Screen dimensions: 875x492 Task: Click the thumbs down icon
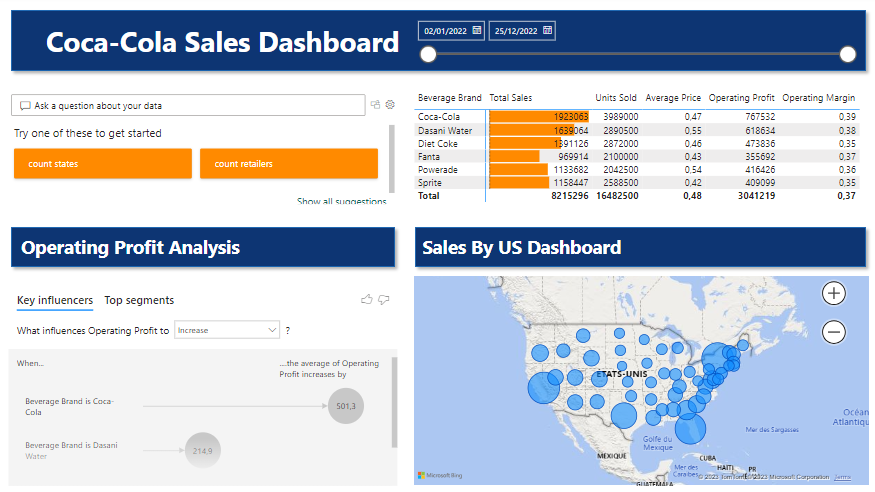[384, 299]
